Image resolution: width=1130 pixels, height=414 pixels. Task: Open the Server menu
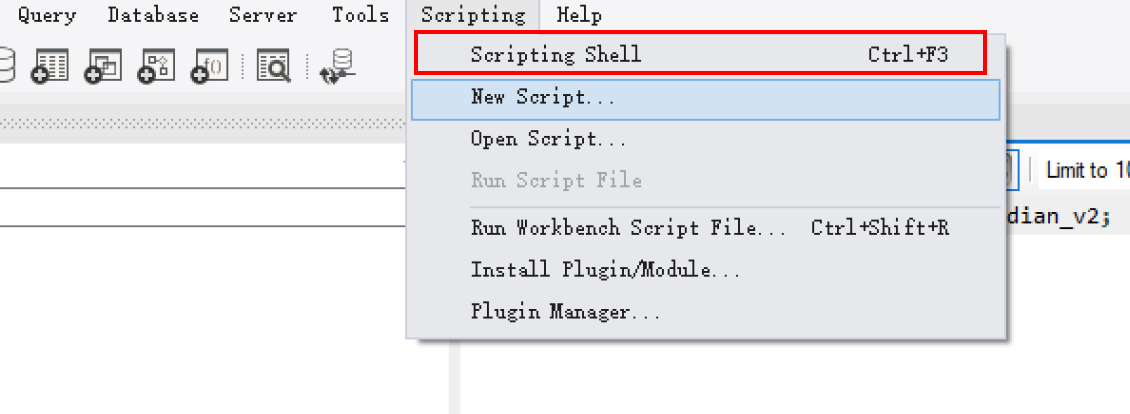click(262, 15)
